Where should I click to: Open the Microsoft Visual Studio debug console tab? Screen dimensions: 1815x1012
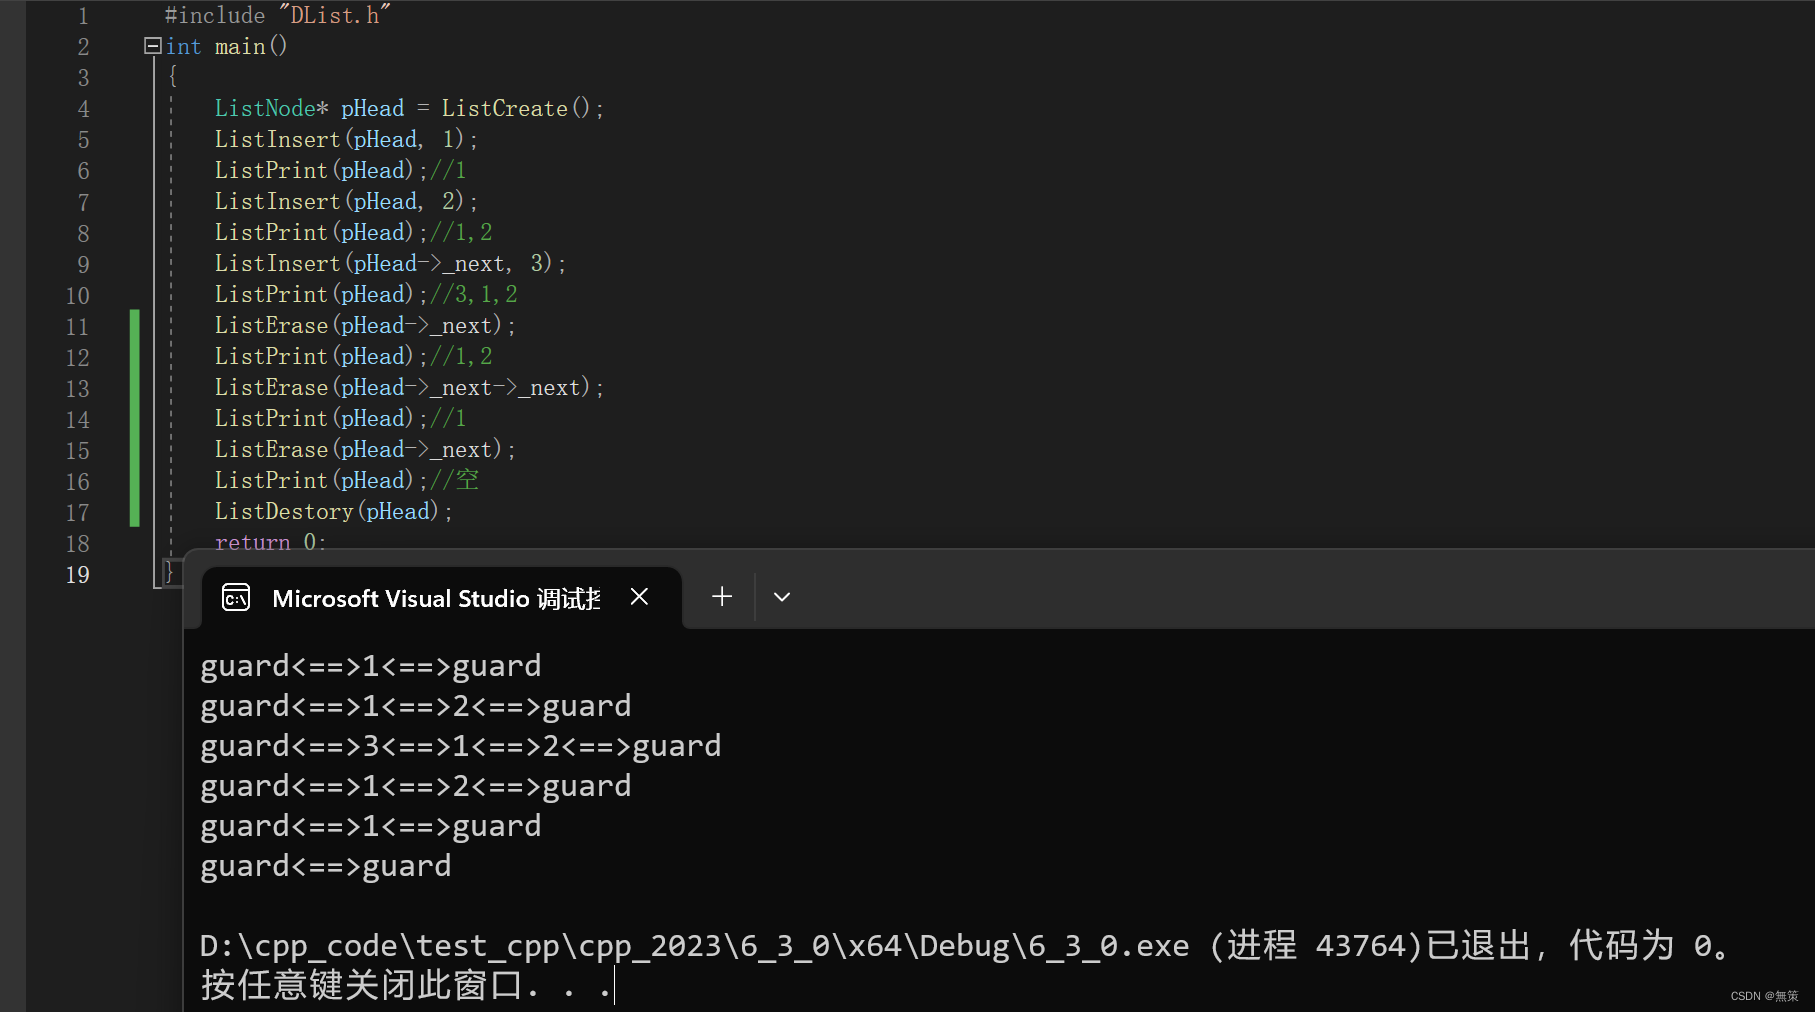pos(440,598)
